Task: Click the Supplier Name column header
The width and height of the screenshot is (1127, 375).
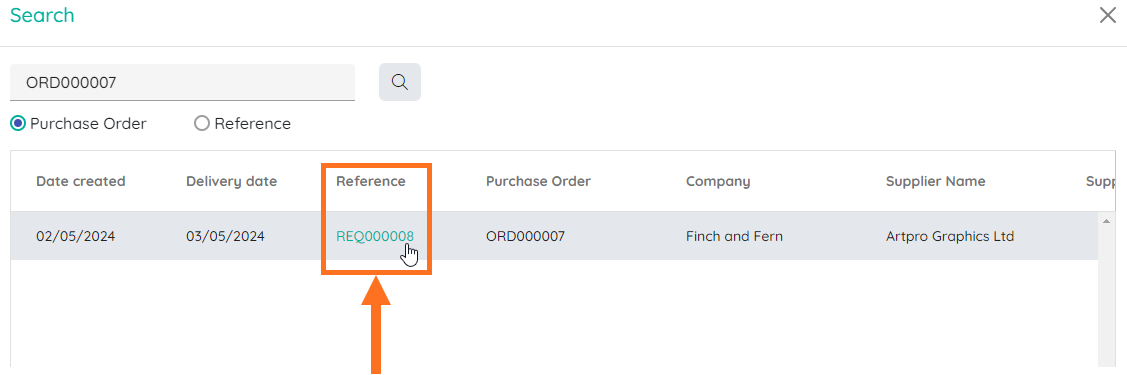Action: click(936, 181)
